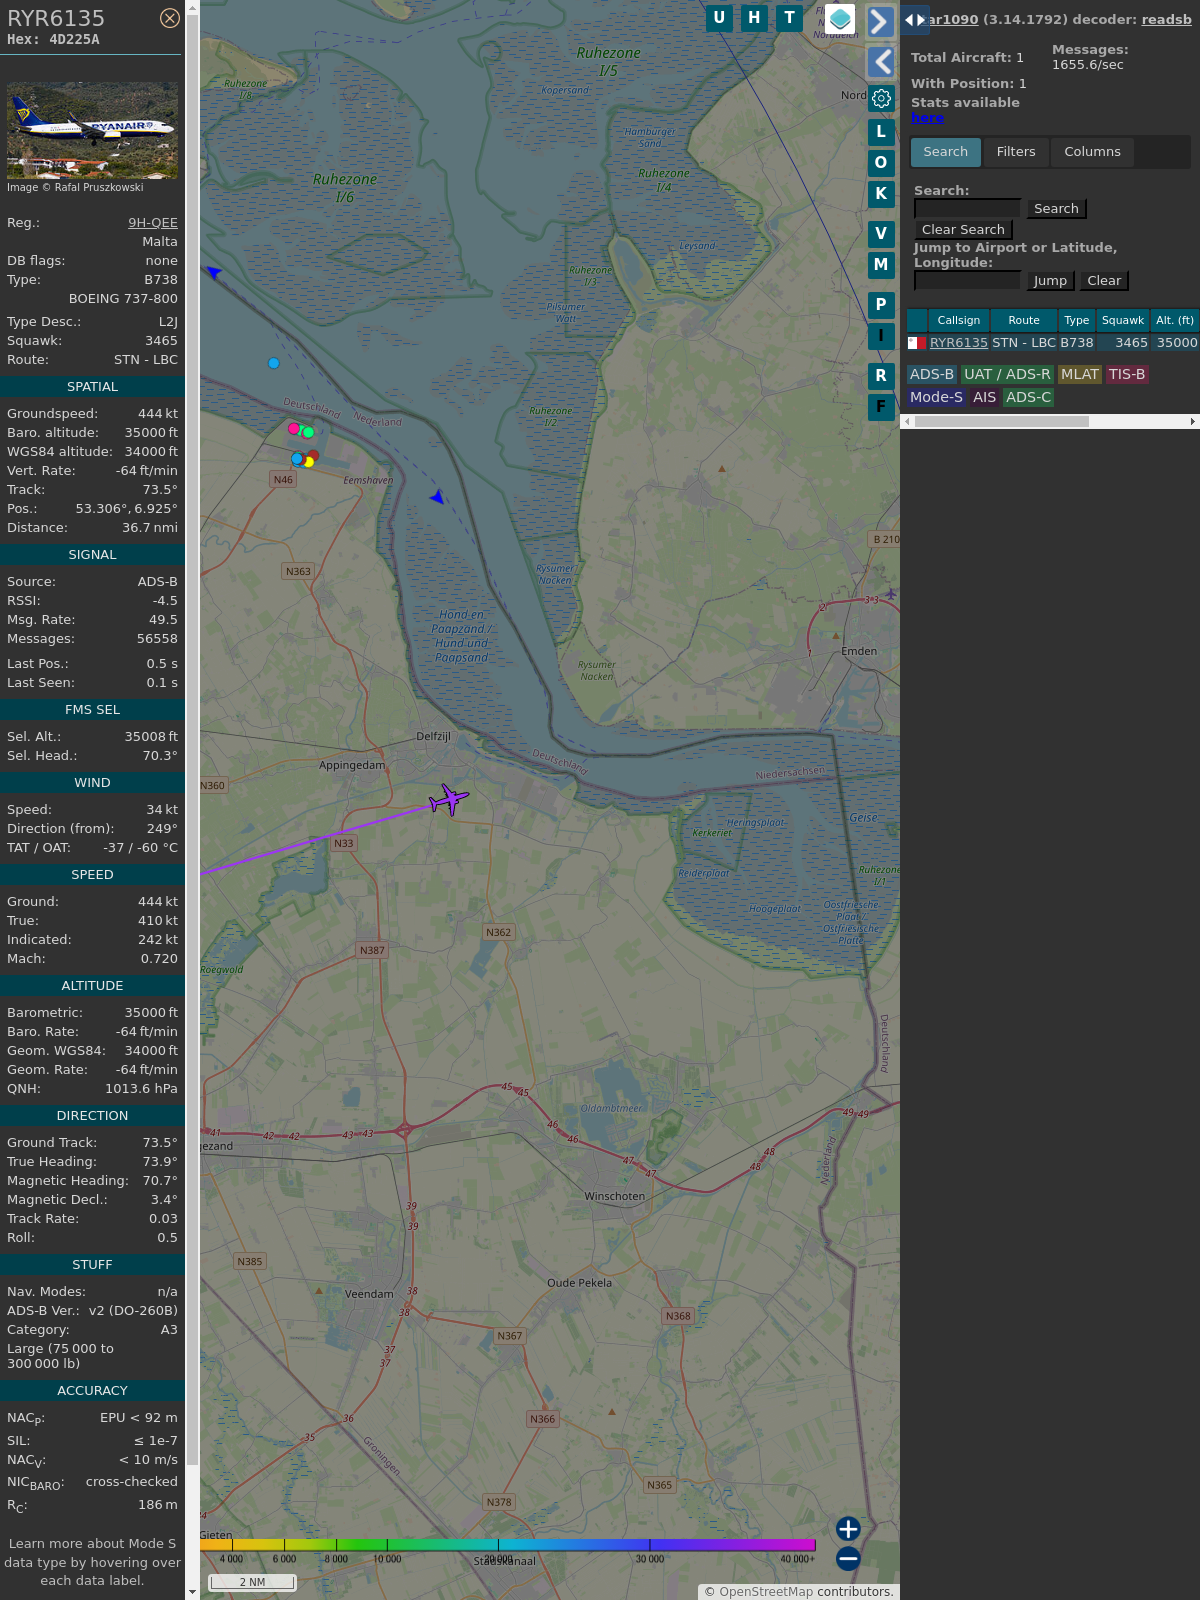Click the Clear Search button

coord(963,230)
